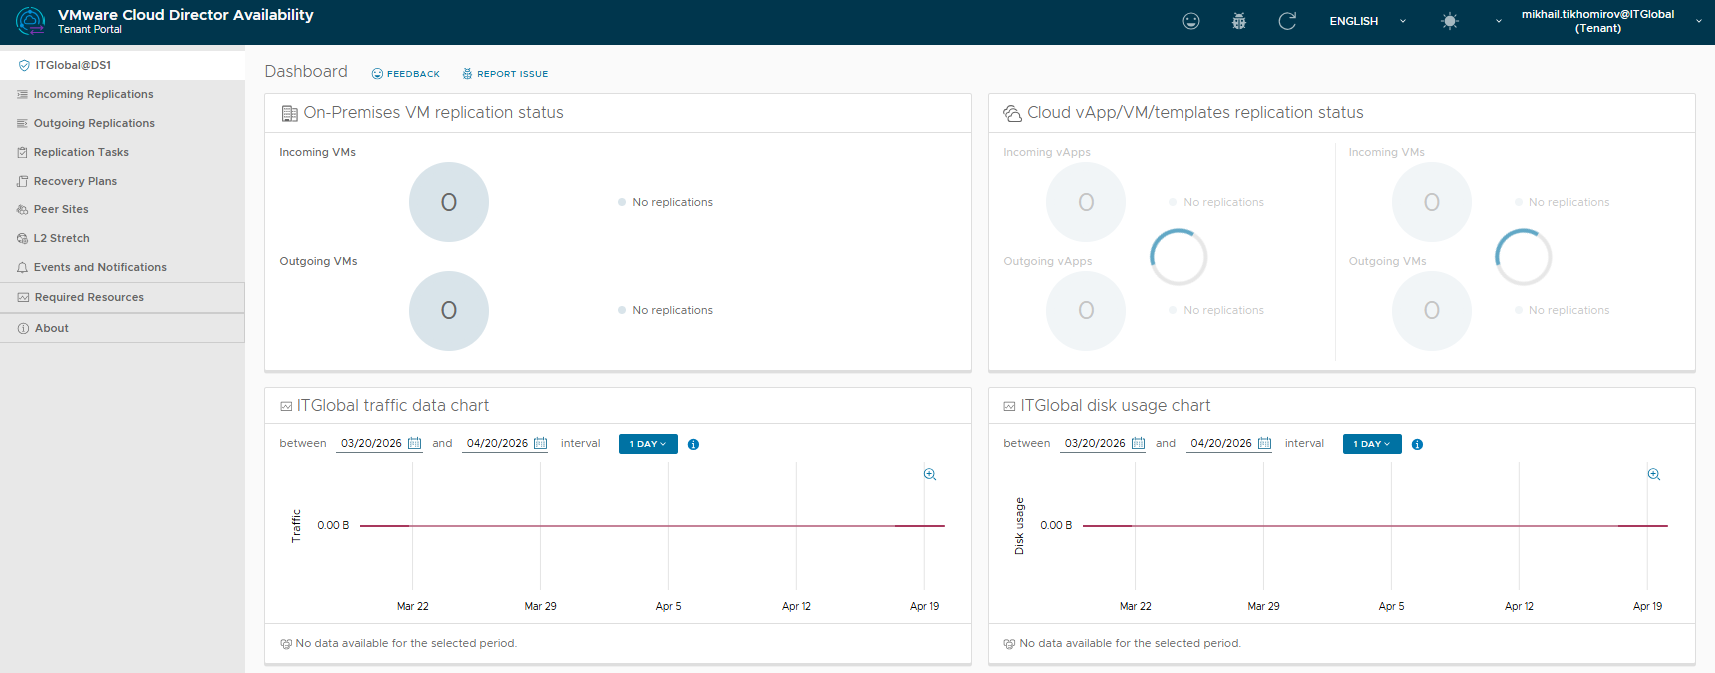Click the ITGlobal disk usage chart title icon
This screenshot has width=1715, height=673.
[x=1009, y=406]
